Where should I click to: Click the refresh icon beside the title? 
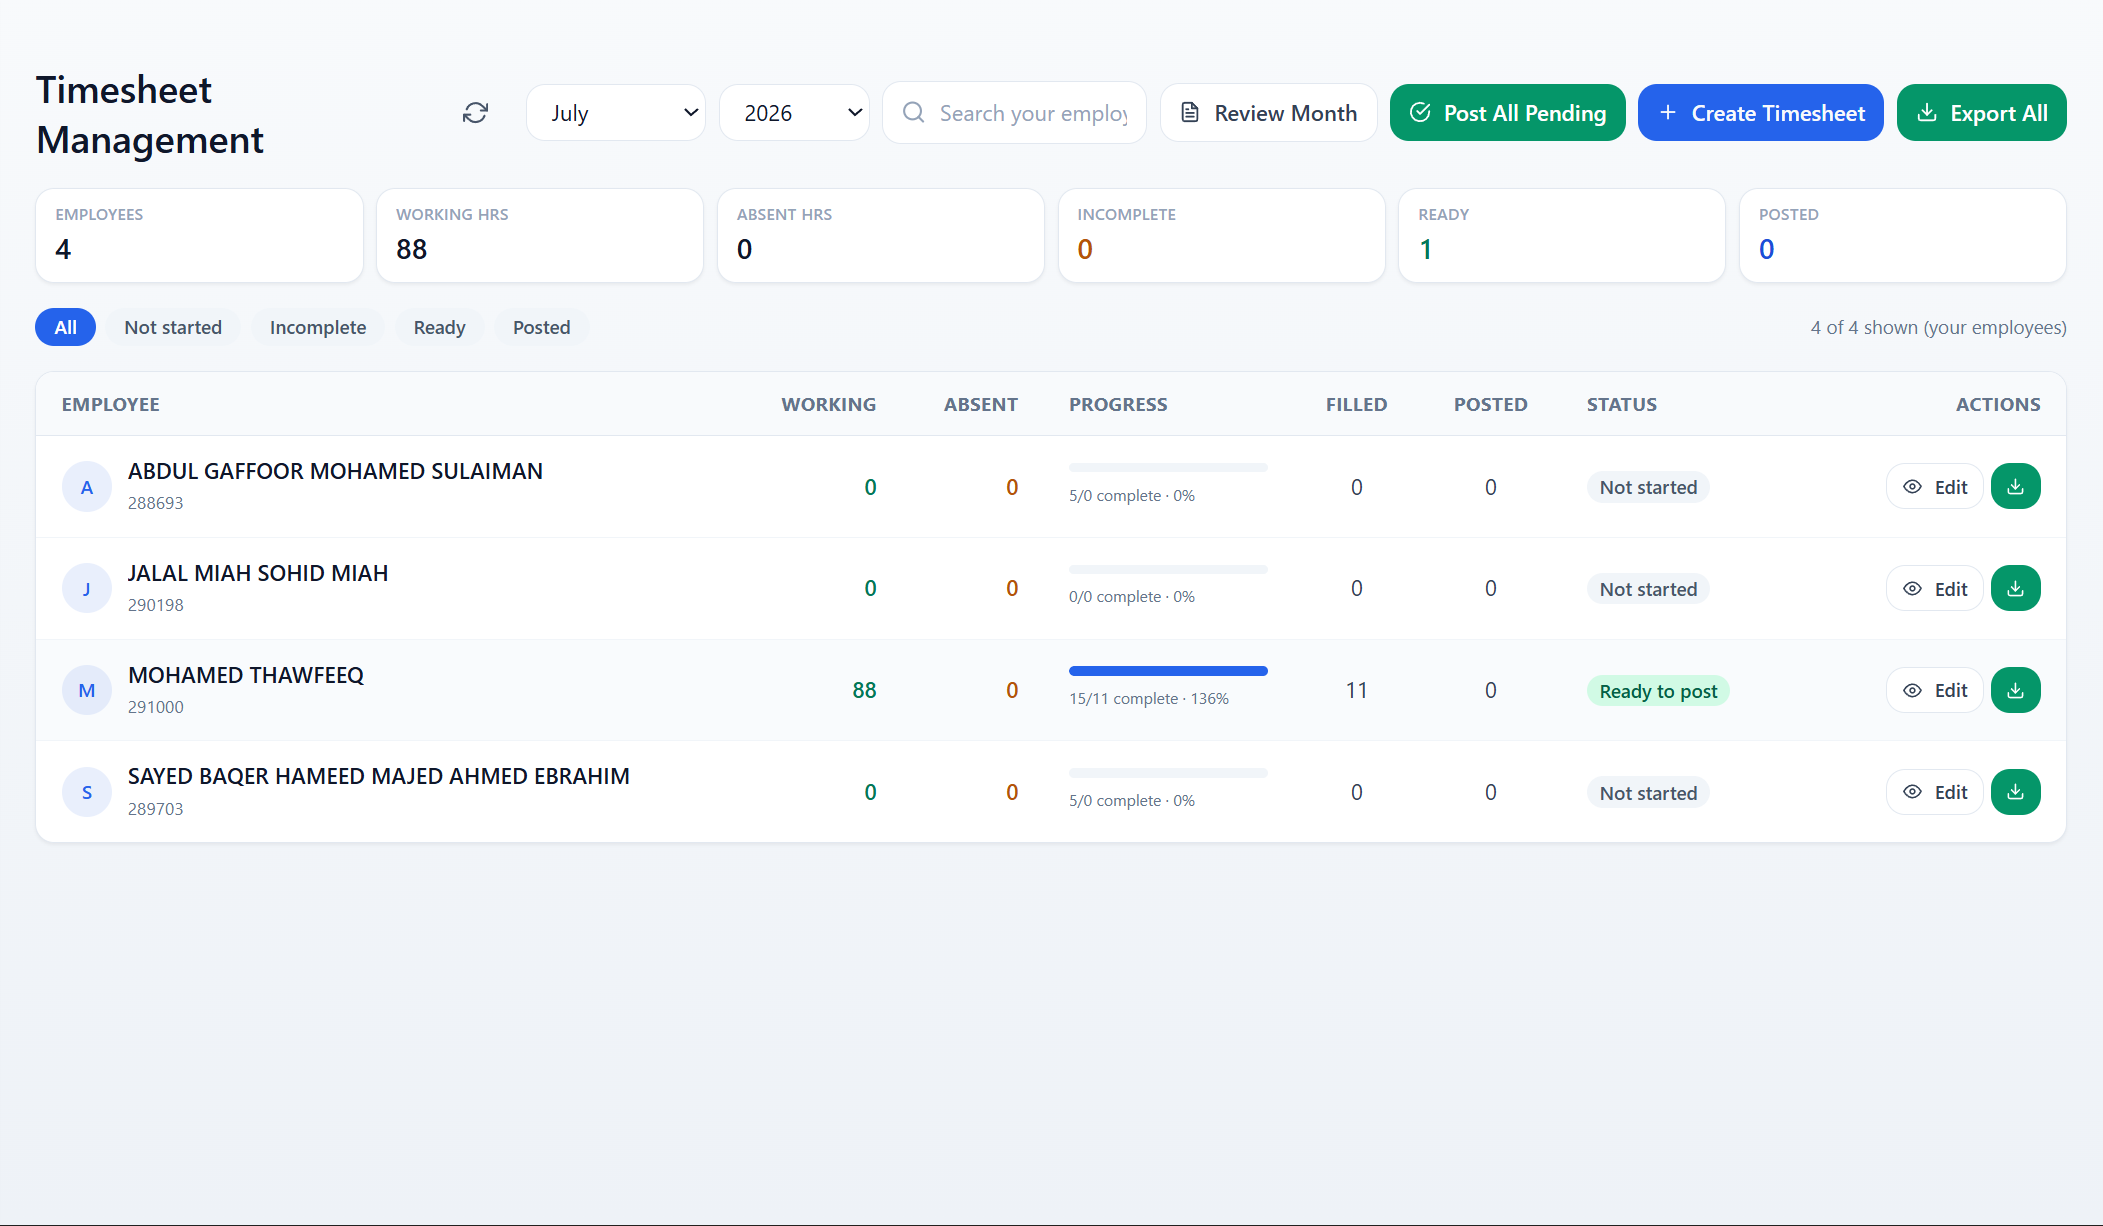click(476, 113)
